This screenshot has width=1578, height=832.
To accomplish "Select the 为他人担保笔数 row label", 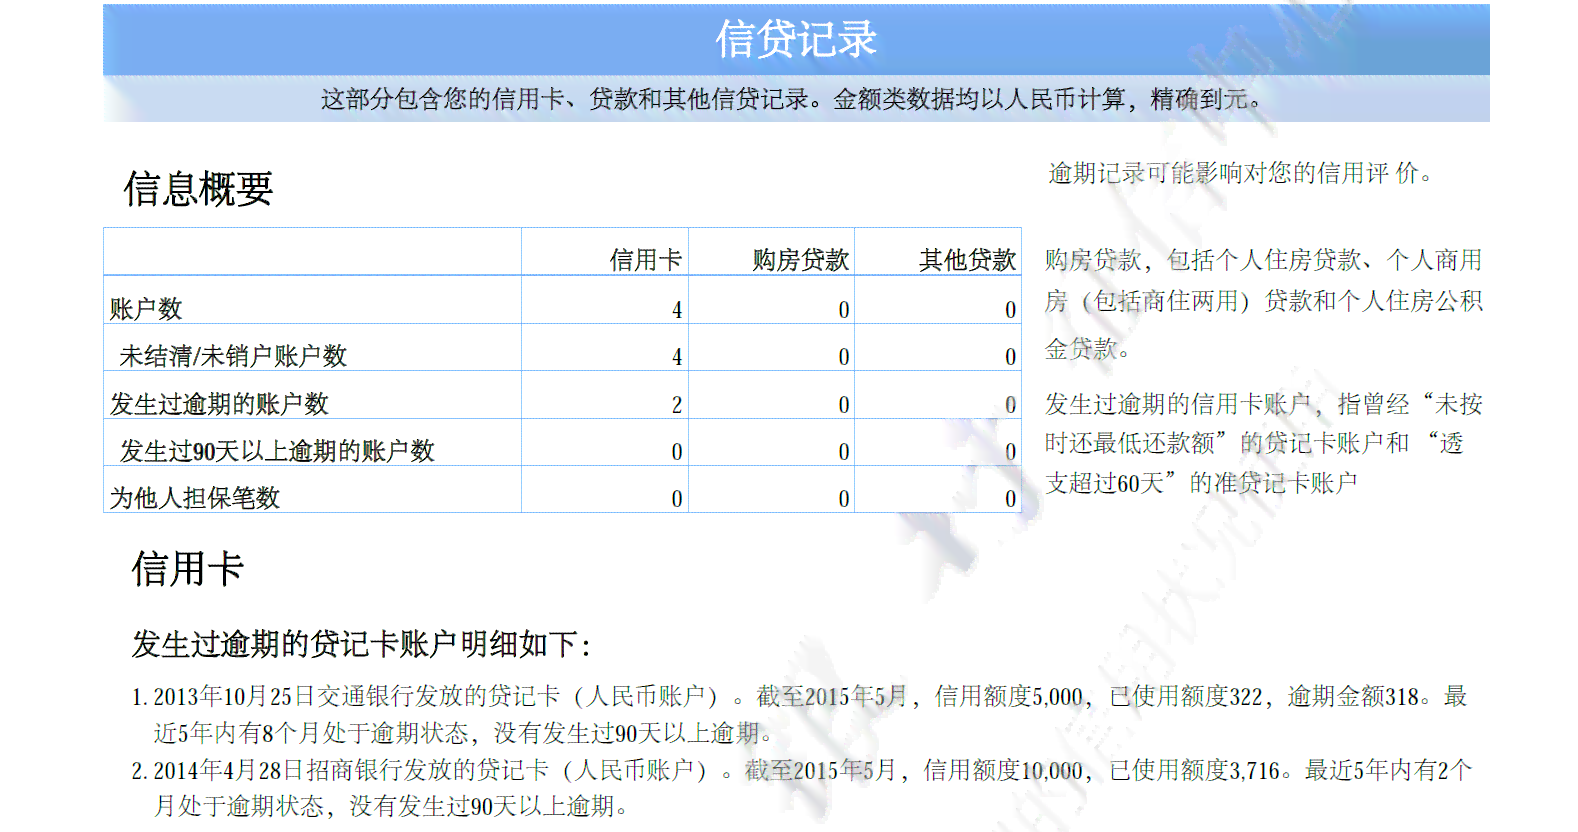I will tap(195, 498).
